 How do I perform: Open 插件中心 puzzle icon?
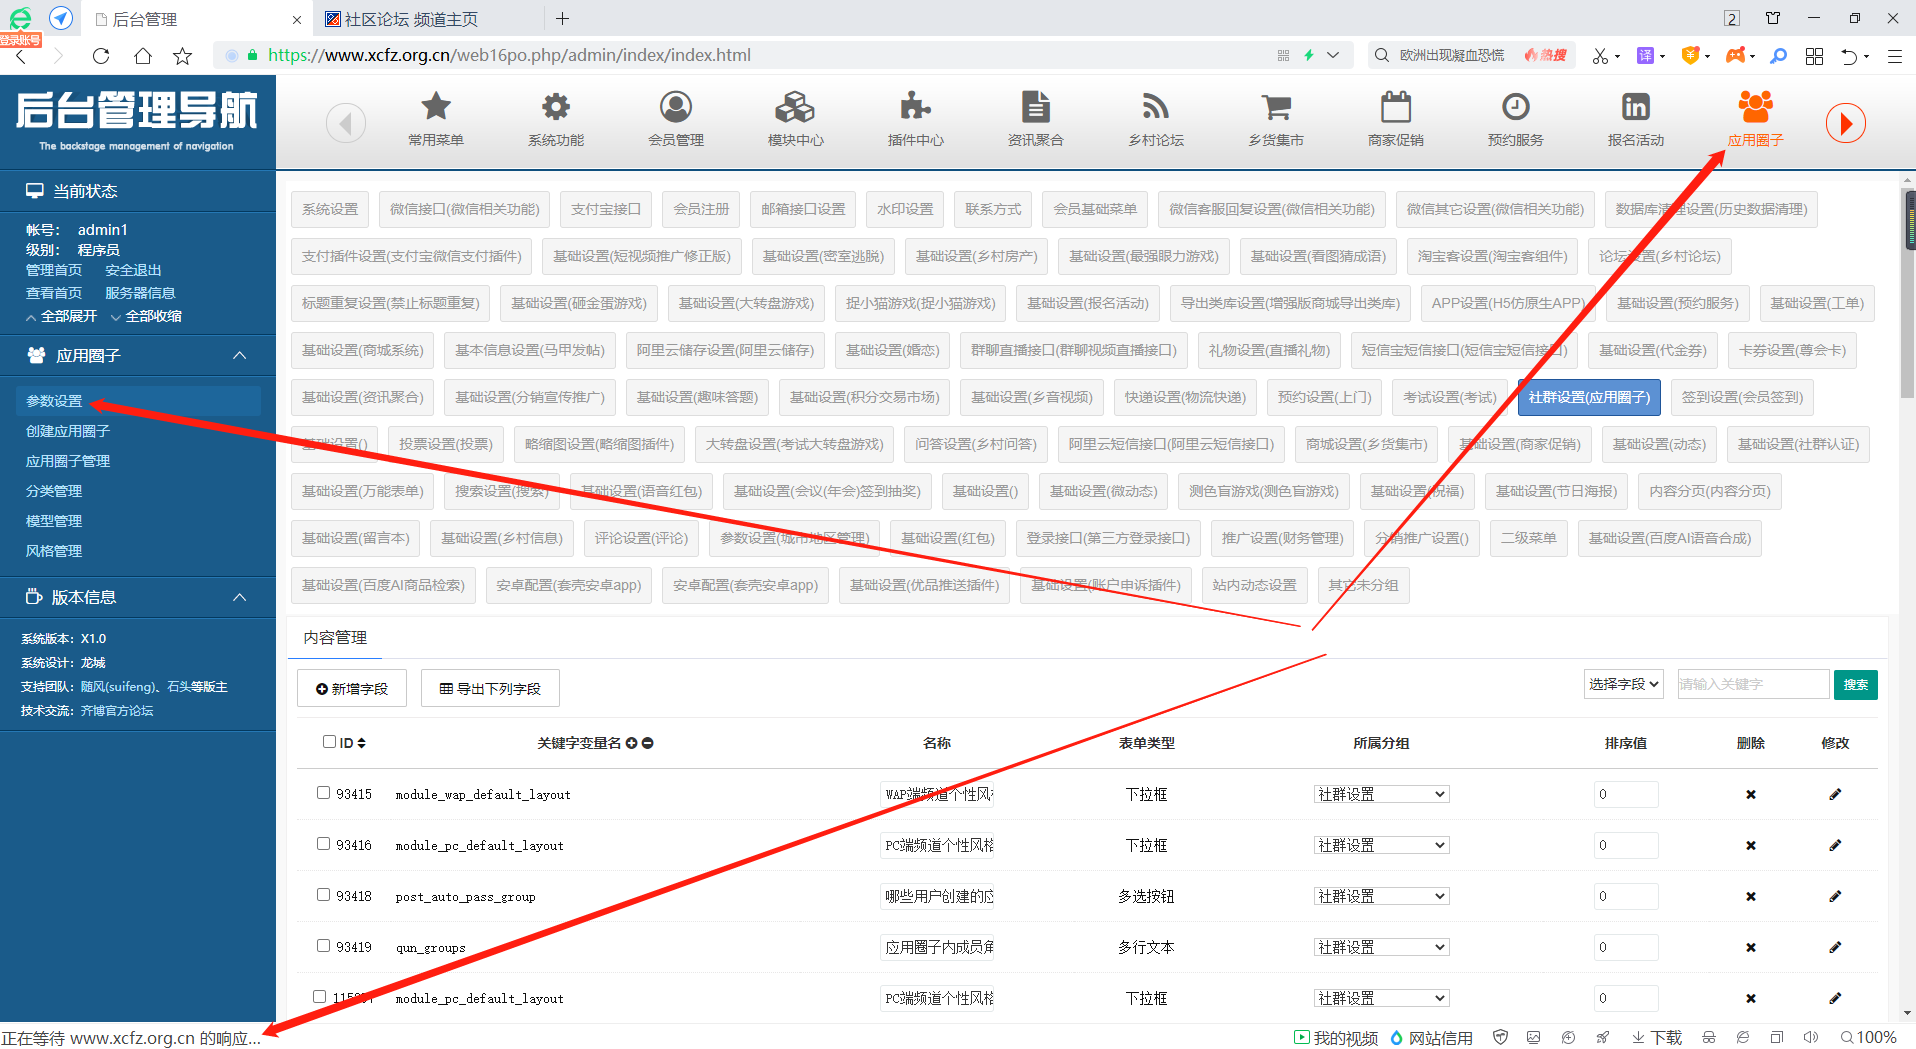pyautogui.click(x=915, y=107)
